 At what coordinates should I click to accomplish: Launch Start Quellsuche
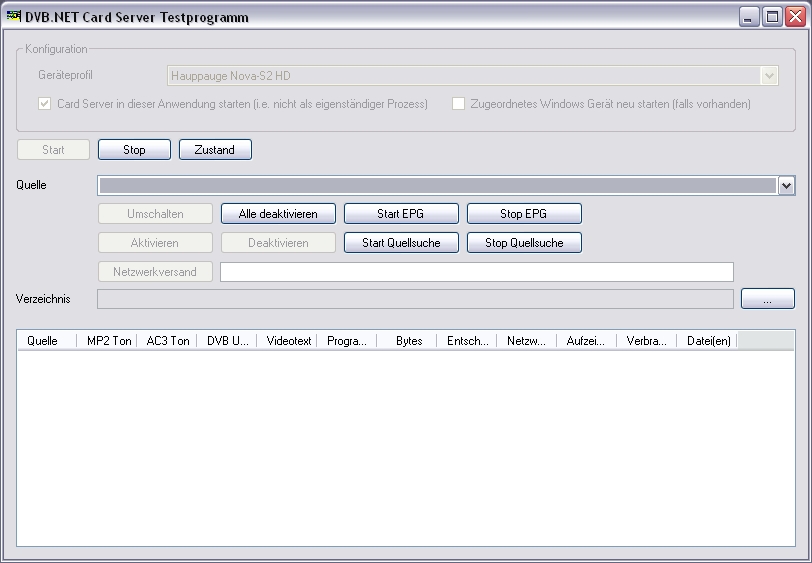(x=401, y=243)
